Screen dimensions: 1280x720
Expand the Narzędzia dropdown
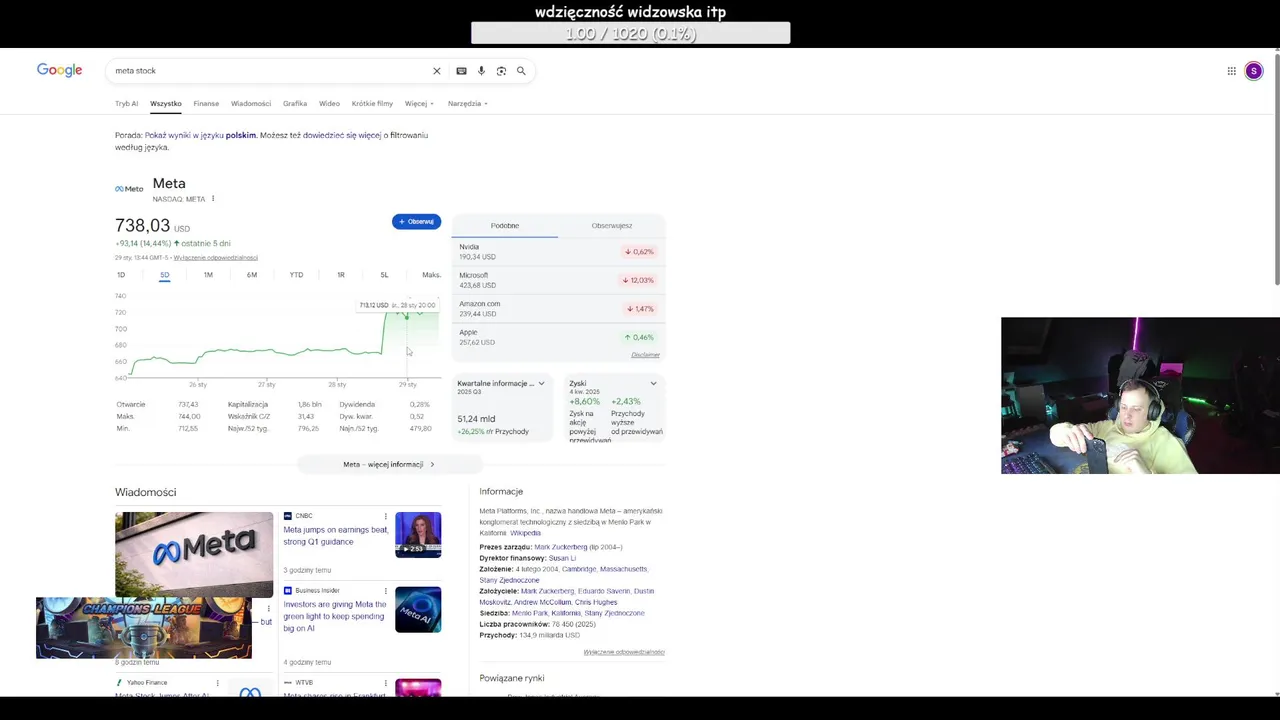(x=467, y=103)
